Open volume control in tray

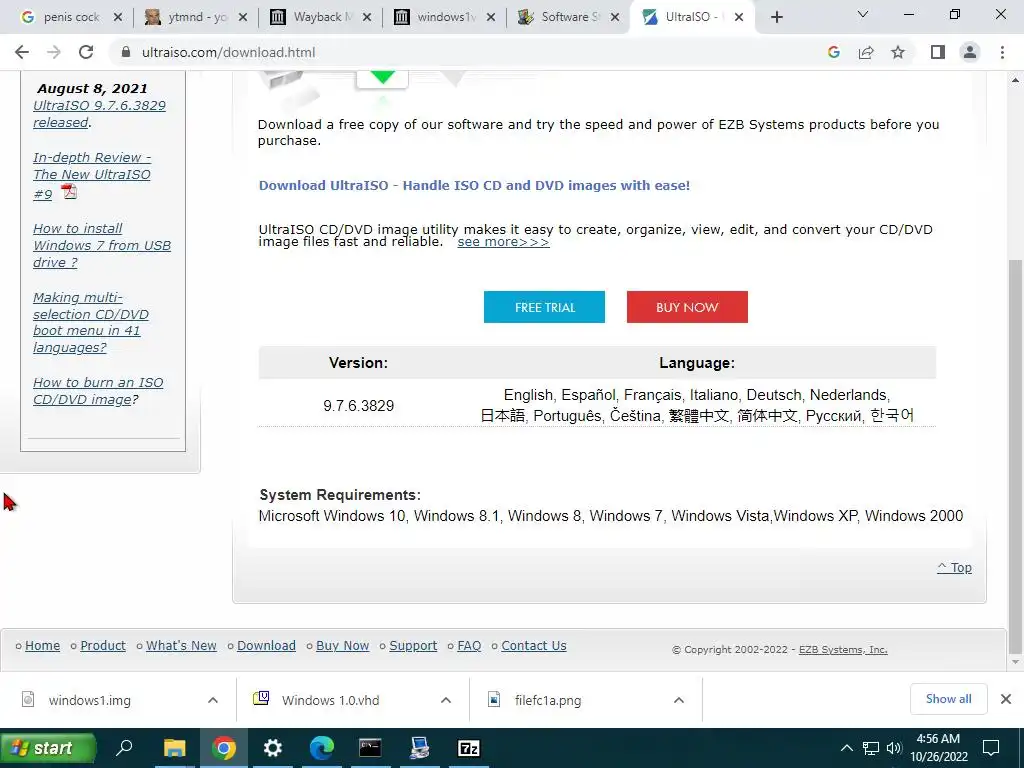click(x=894, y=748)
